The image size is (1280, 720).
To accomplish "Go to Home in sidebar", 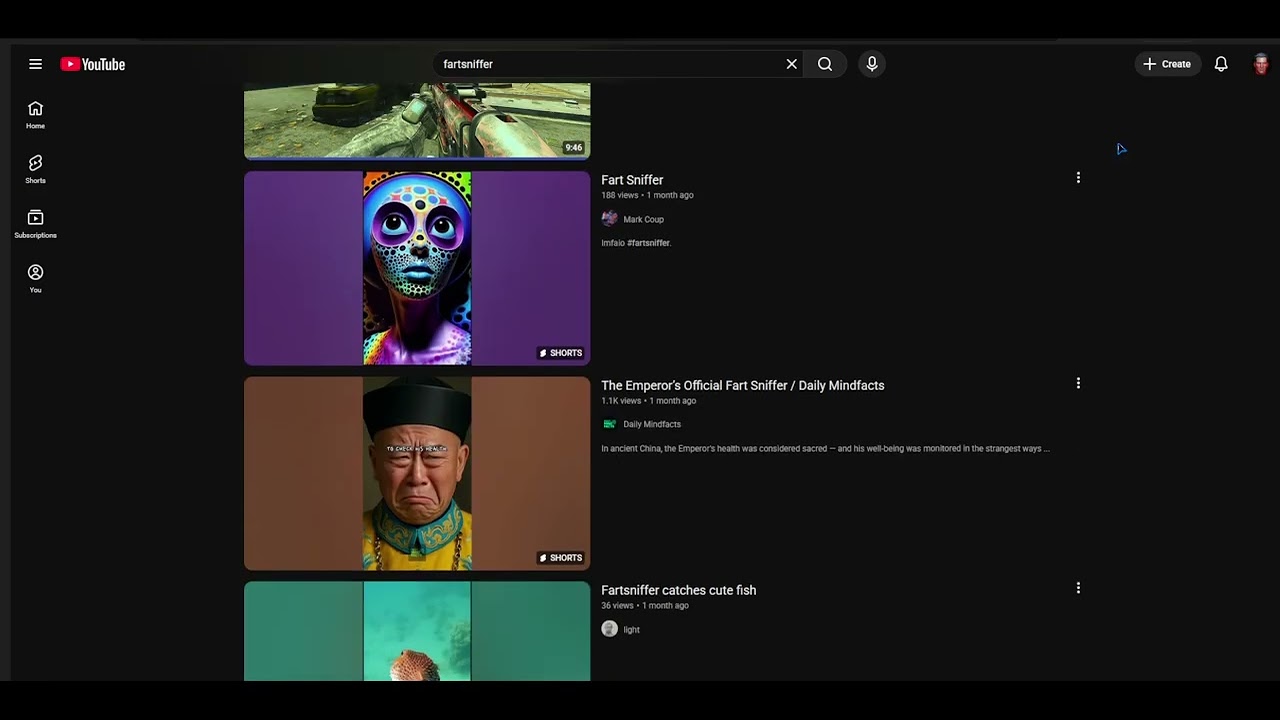I will point(36,115).
